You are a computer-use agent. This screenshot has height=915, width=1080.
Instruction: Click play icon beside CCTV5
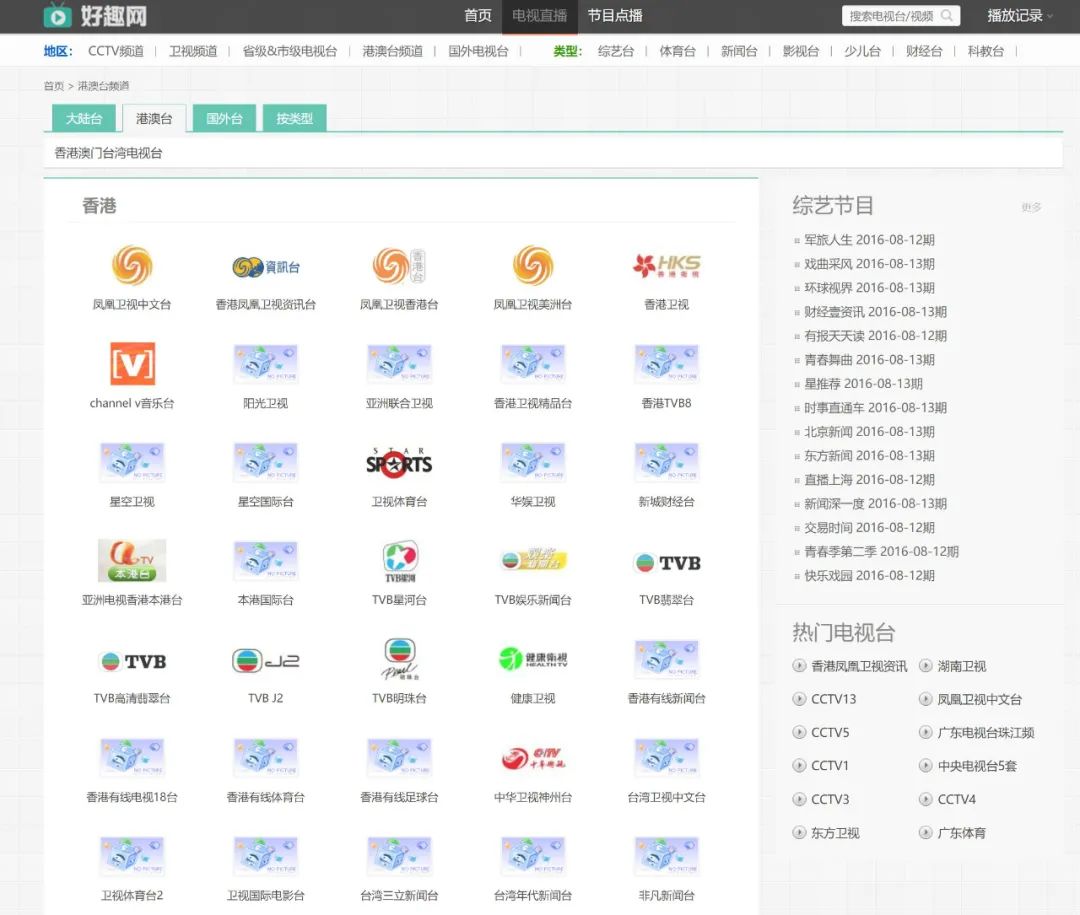[x=799, y=732]
